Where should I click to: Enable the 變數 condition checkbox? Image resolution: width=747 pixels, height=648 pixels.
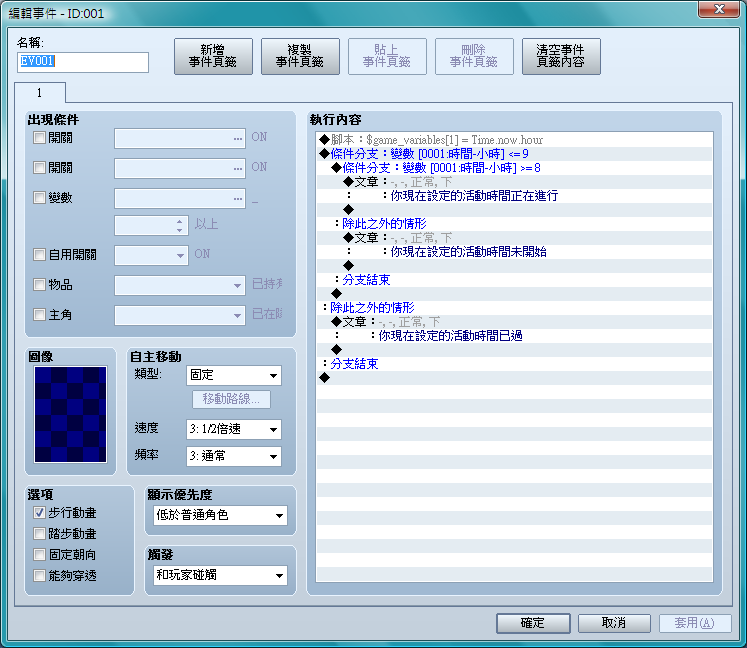[x=40, y=198]
